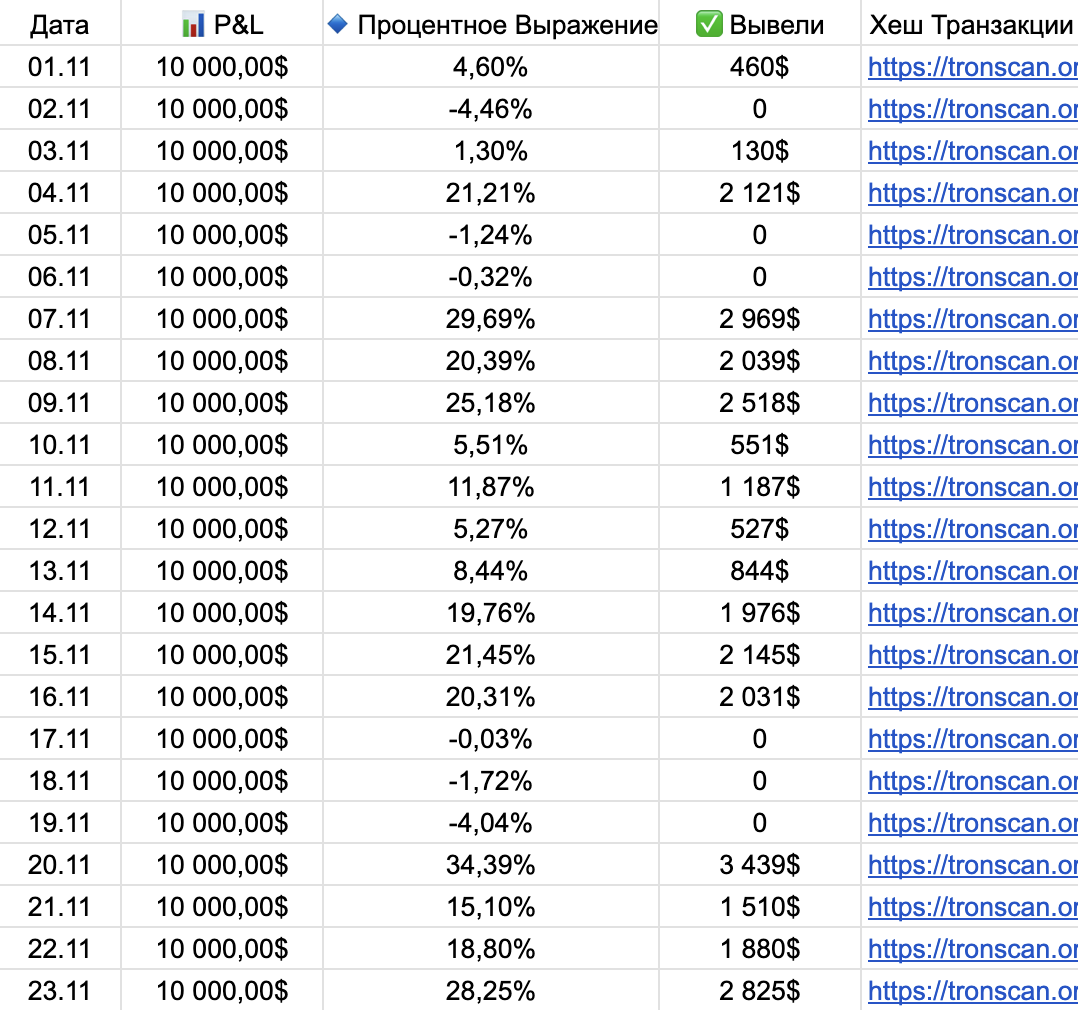Select the date cell 10.11
The height and width of the screenshot is (1010, 1078).
[x=59, y=445]
